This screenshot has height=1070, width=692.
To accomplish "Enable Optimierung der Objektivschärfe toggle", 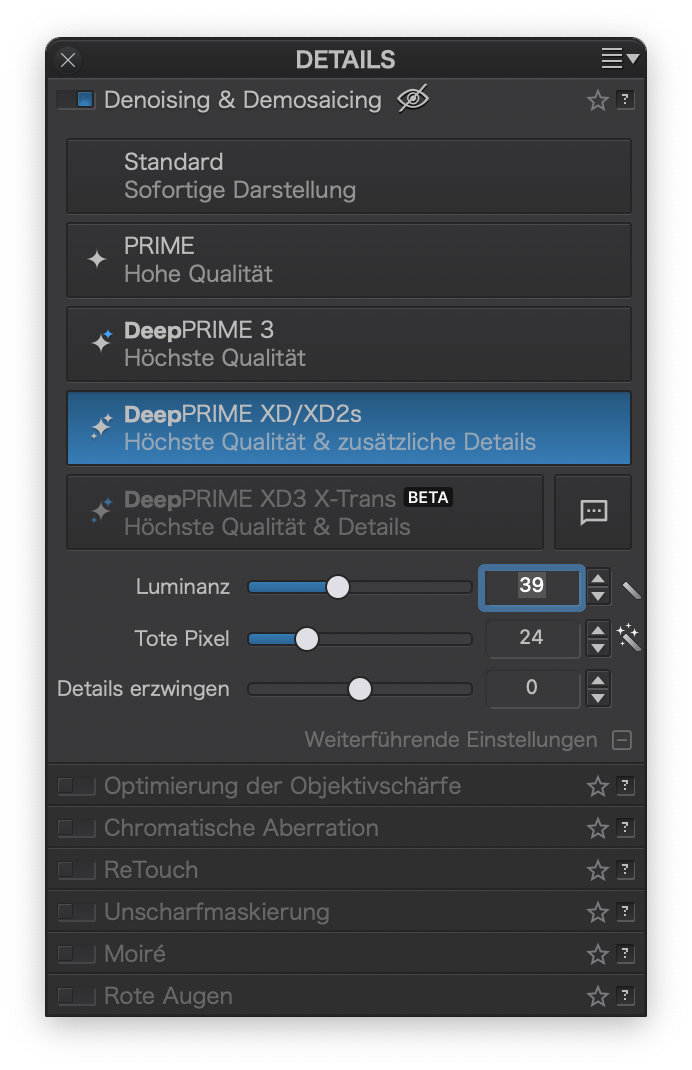I will [x=76, y=786].
